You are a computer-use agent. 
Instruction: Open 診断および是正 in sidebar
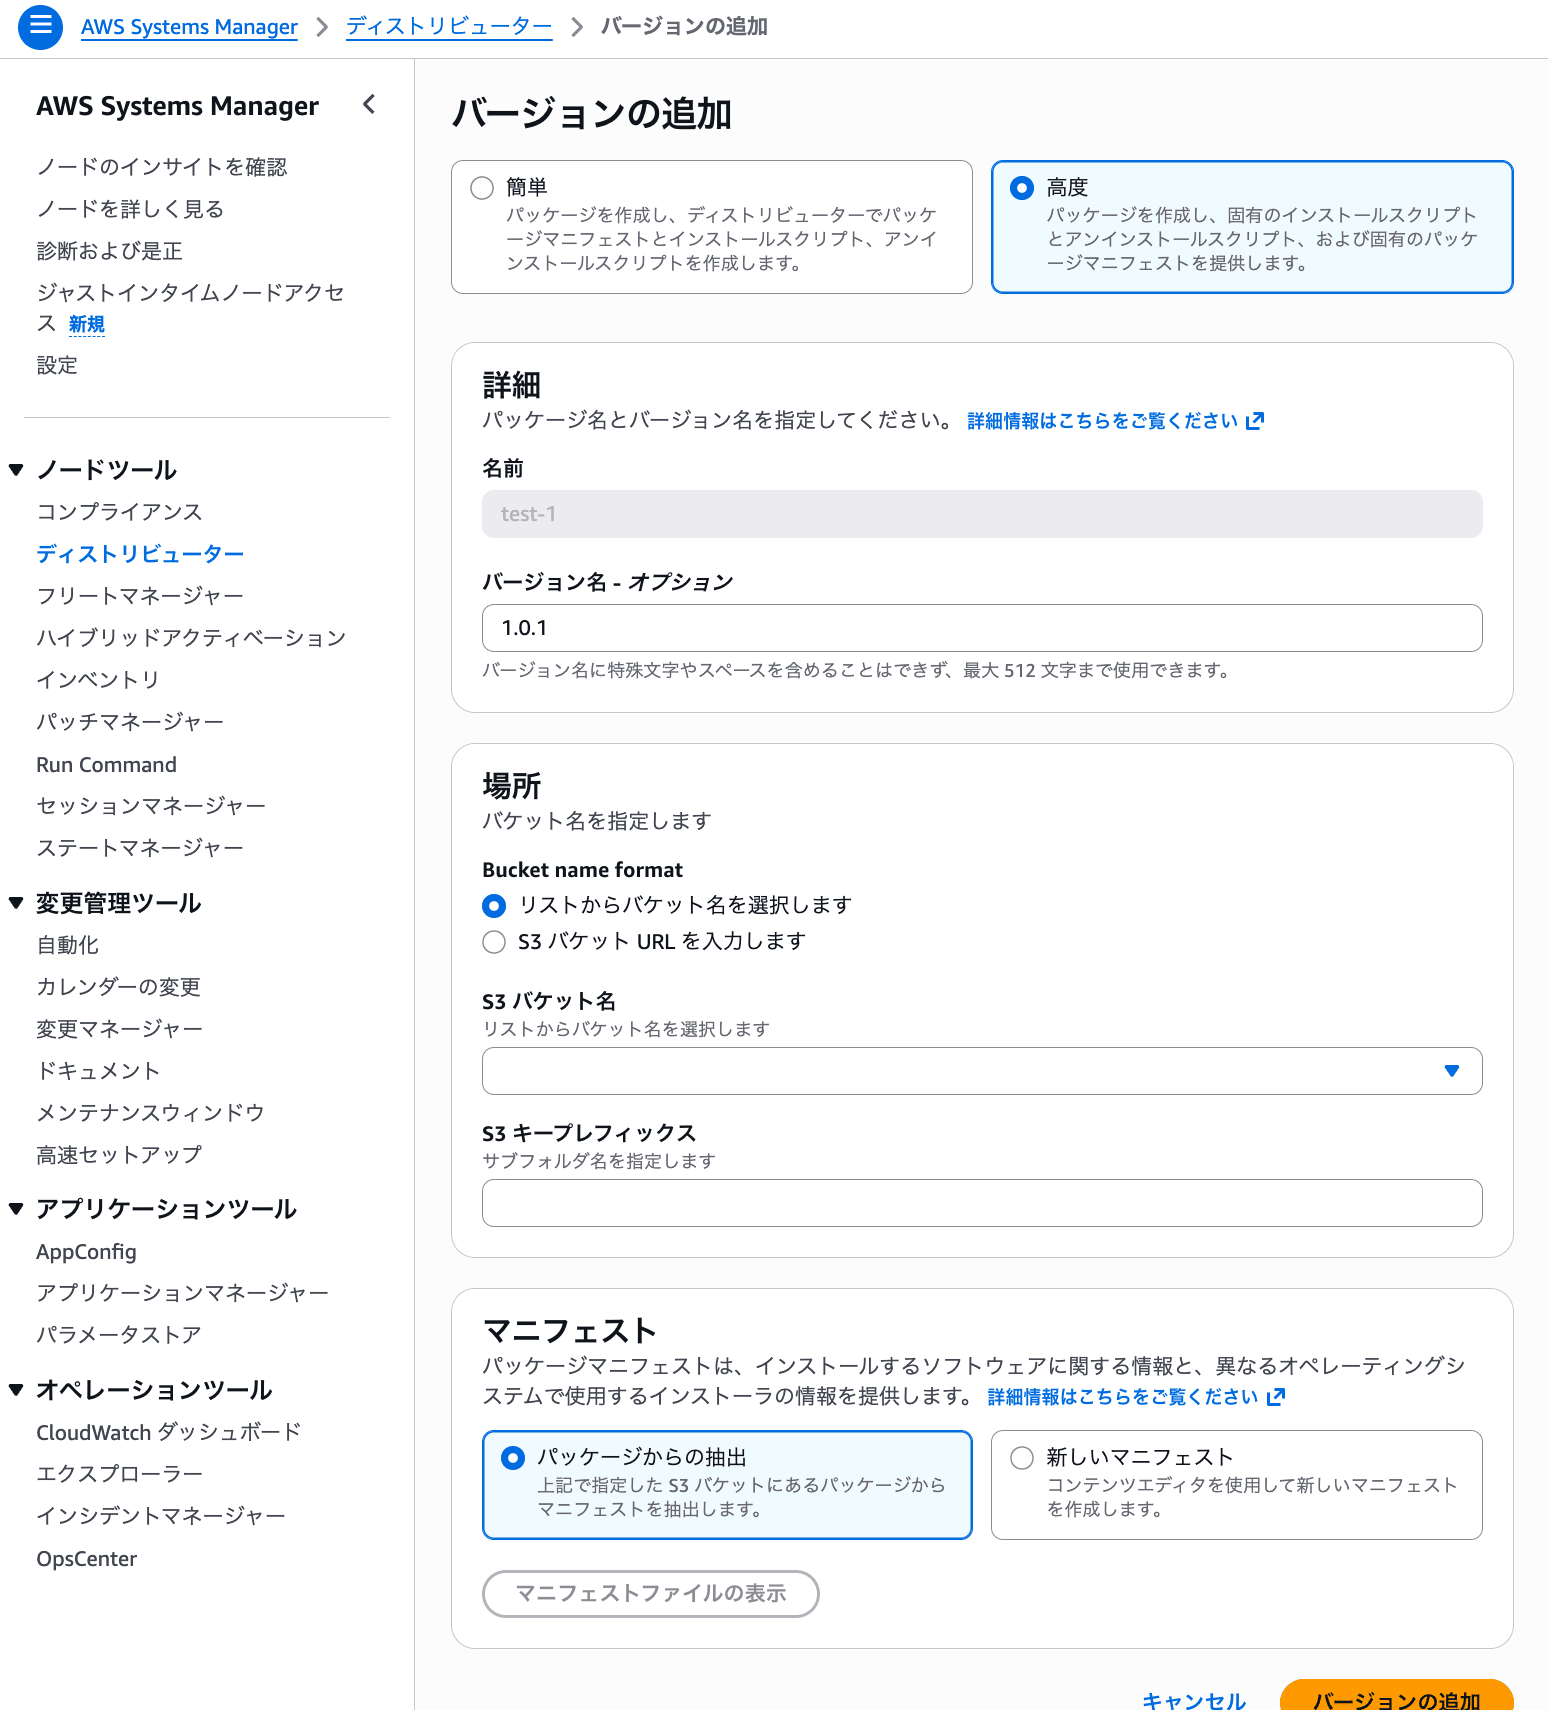click(109, 251)
